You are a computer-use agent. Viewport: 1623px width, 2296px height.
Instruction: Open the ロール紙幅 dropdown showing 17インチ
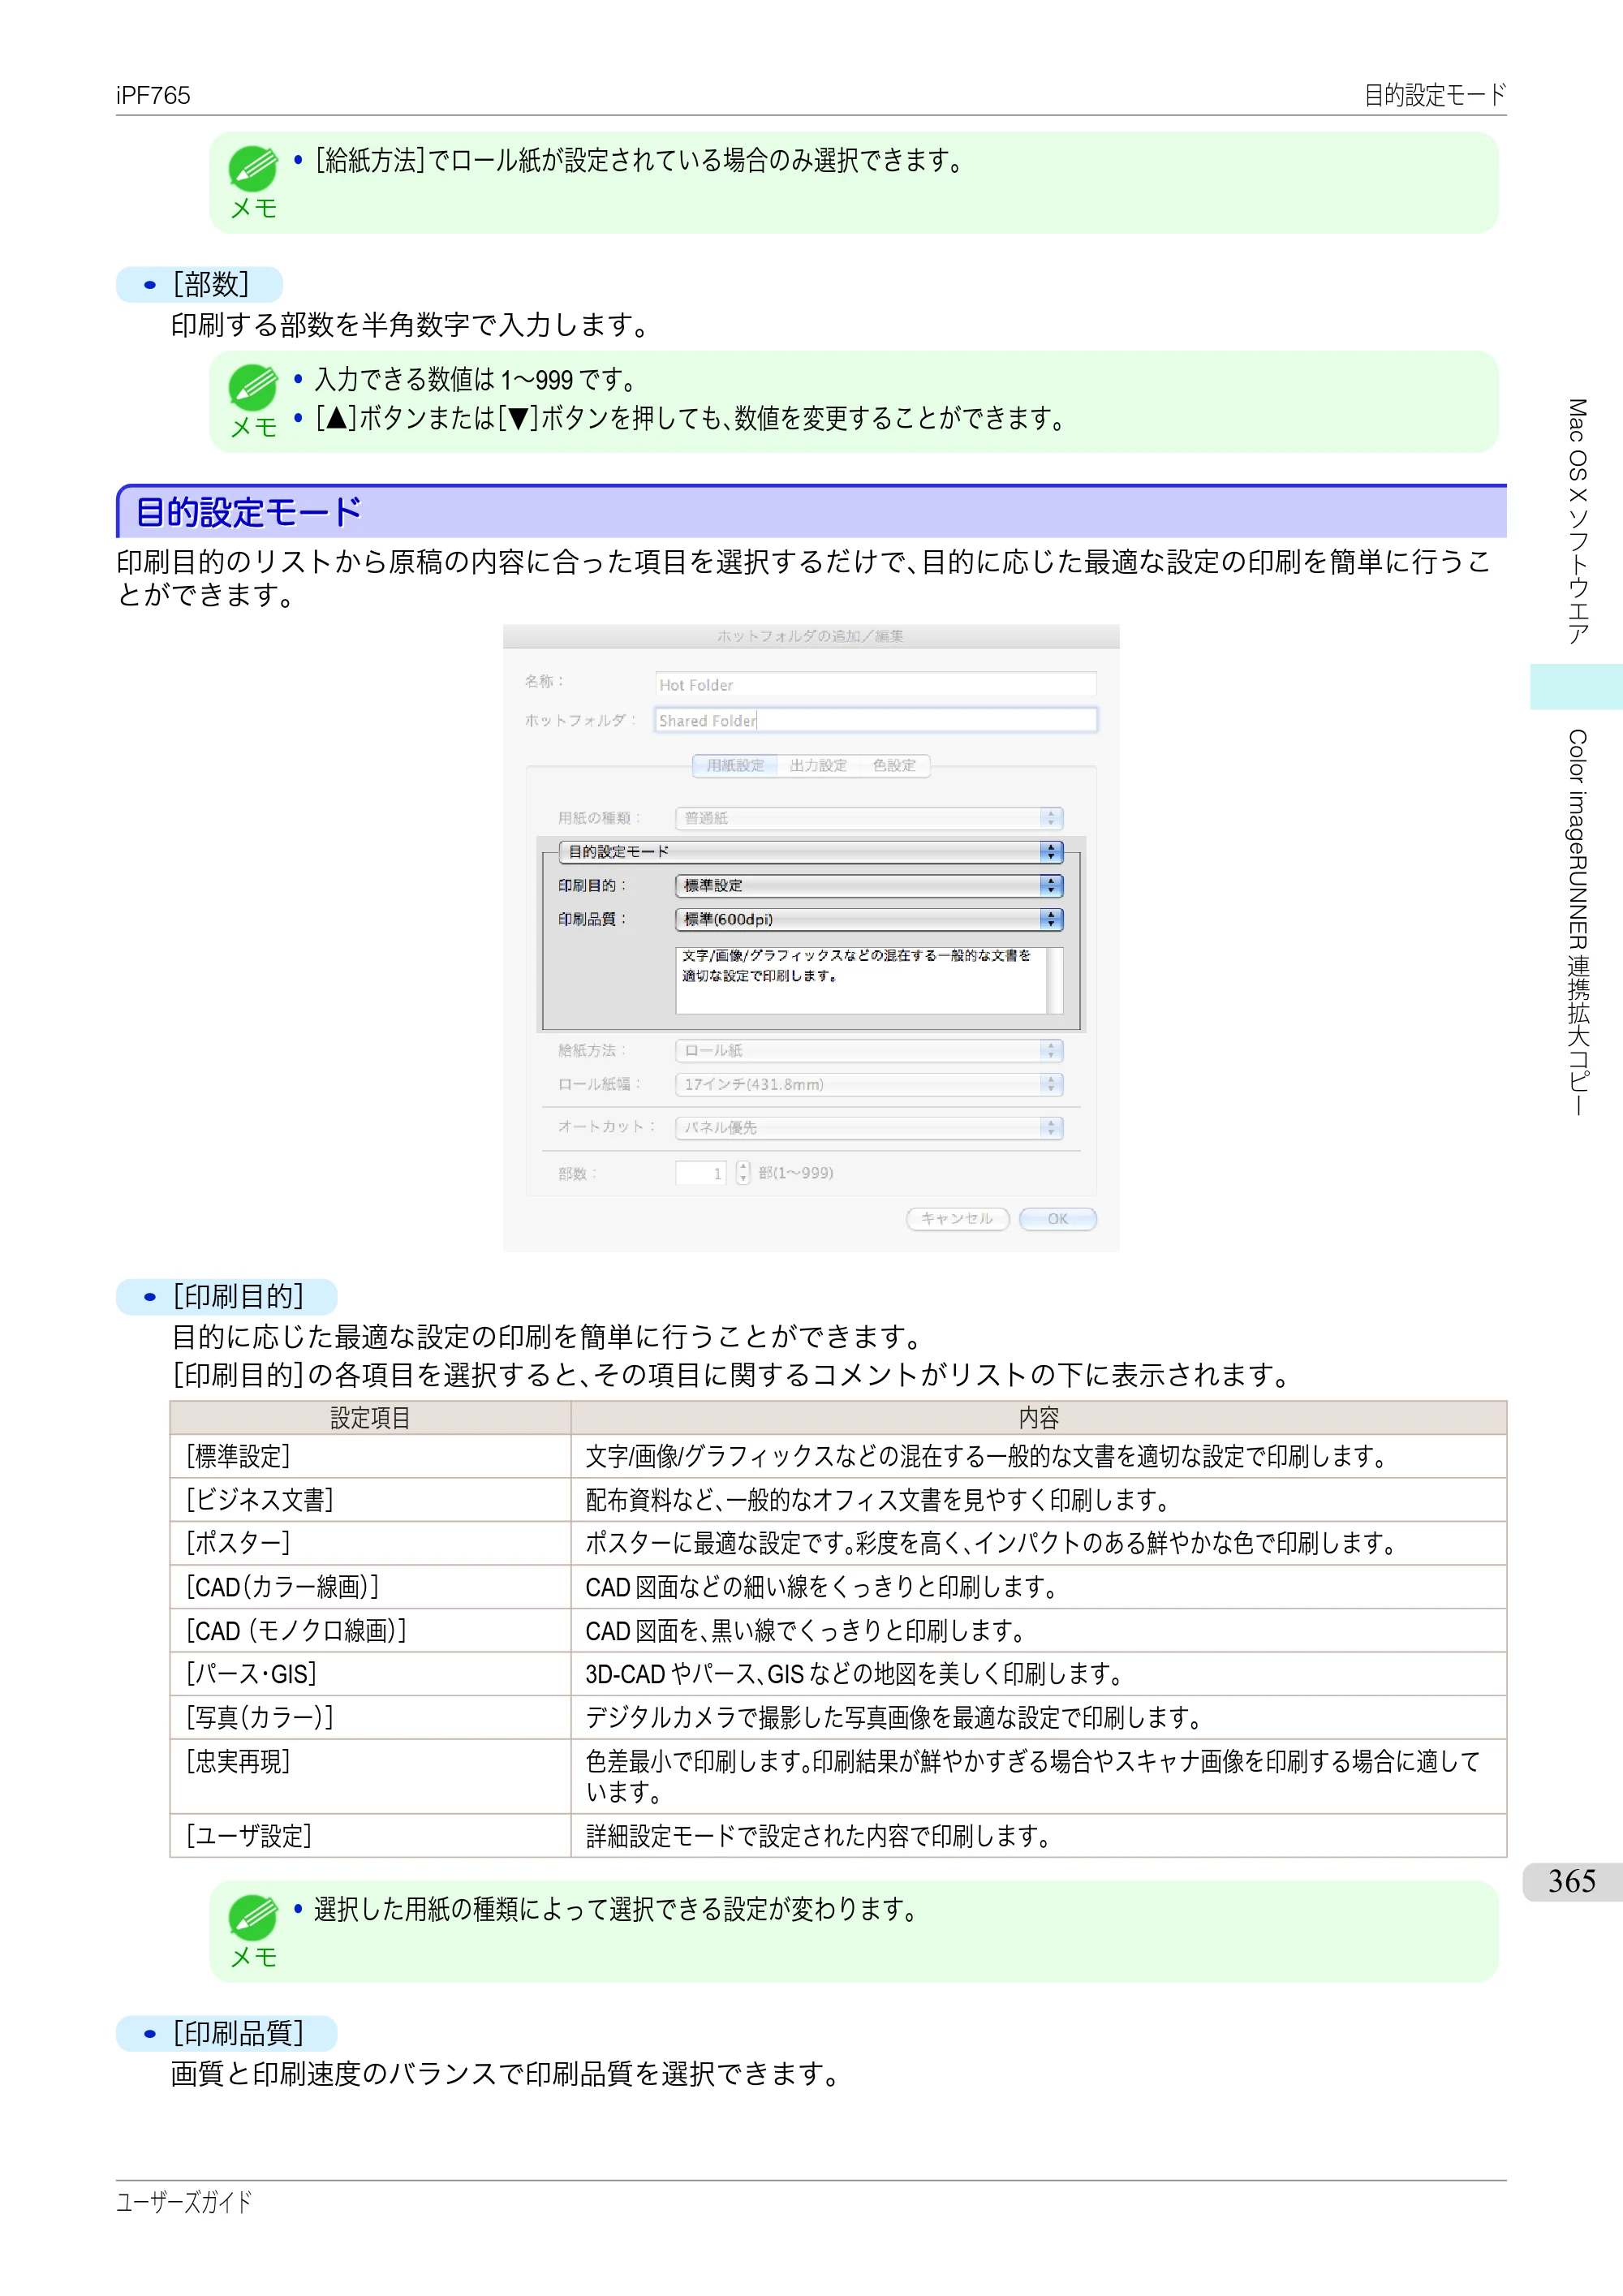click(869, 1084)
